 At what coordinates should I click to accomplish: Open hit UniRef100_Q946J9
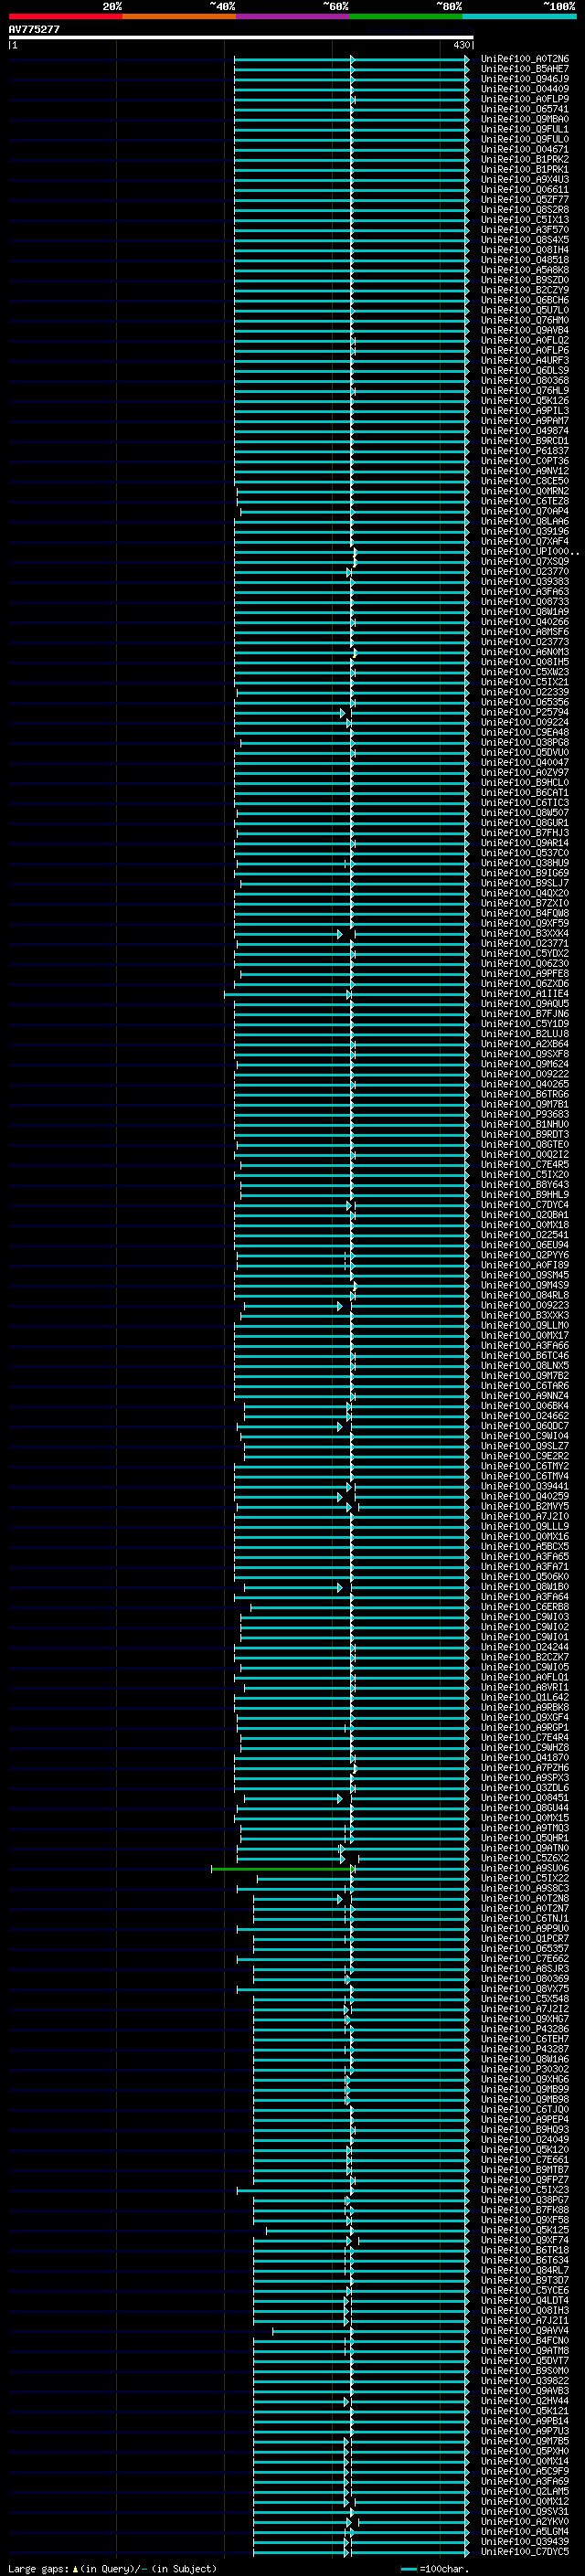click(524, 79)
